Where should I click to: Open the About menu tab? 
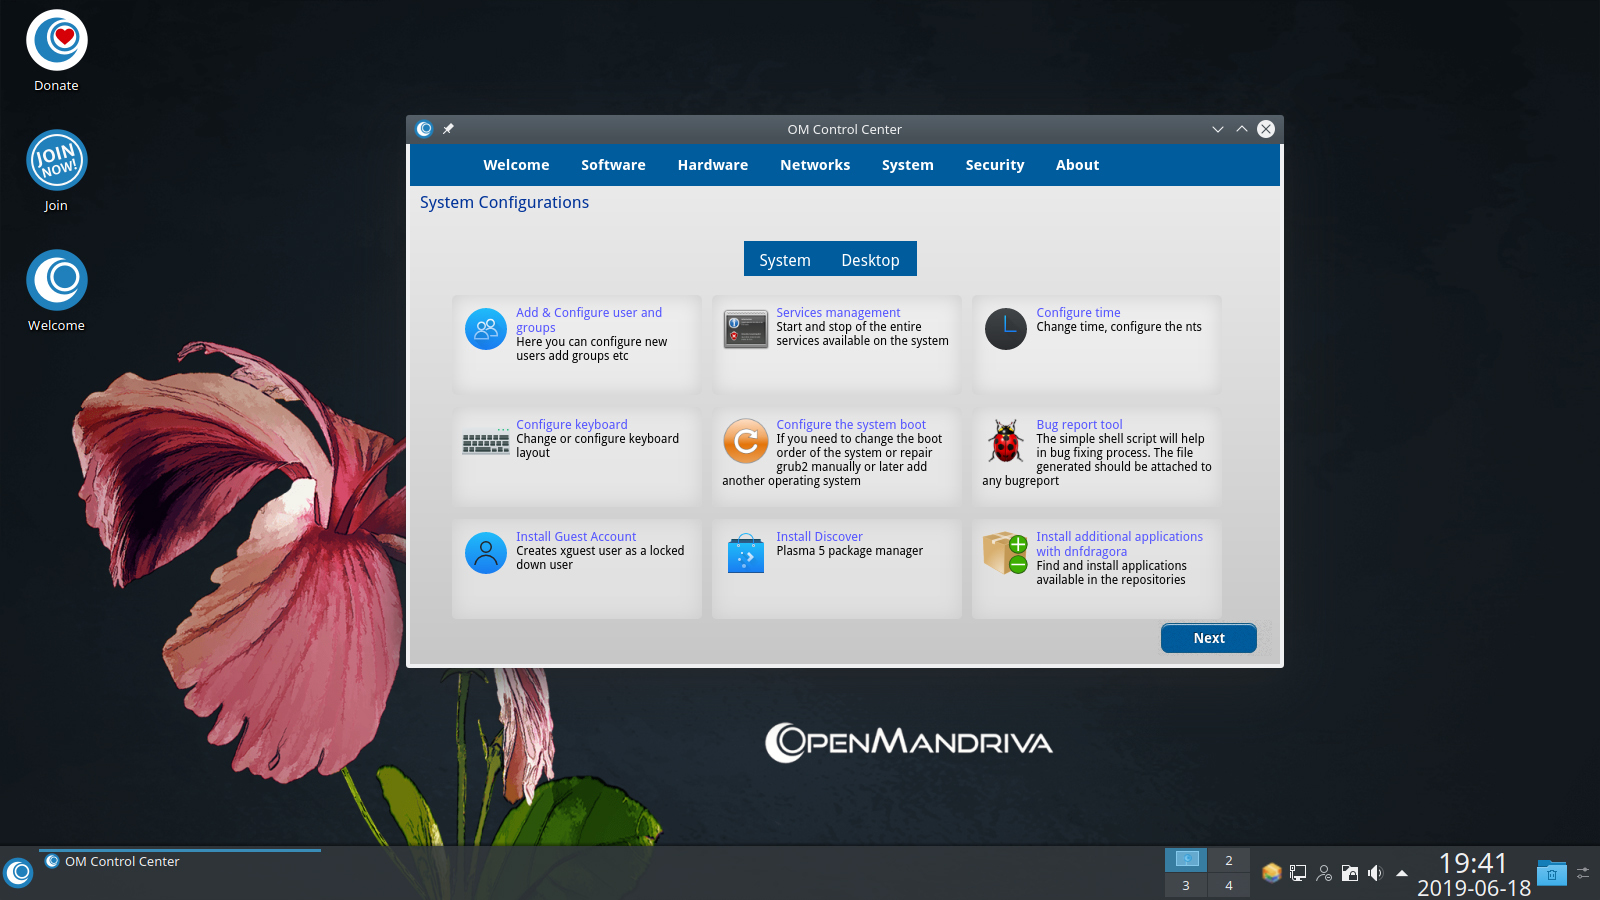tap(1077, 165)
